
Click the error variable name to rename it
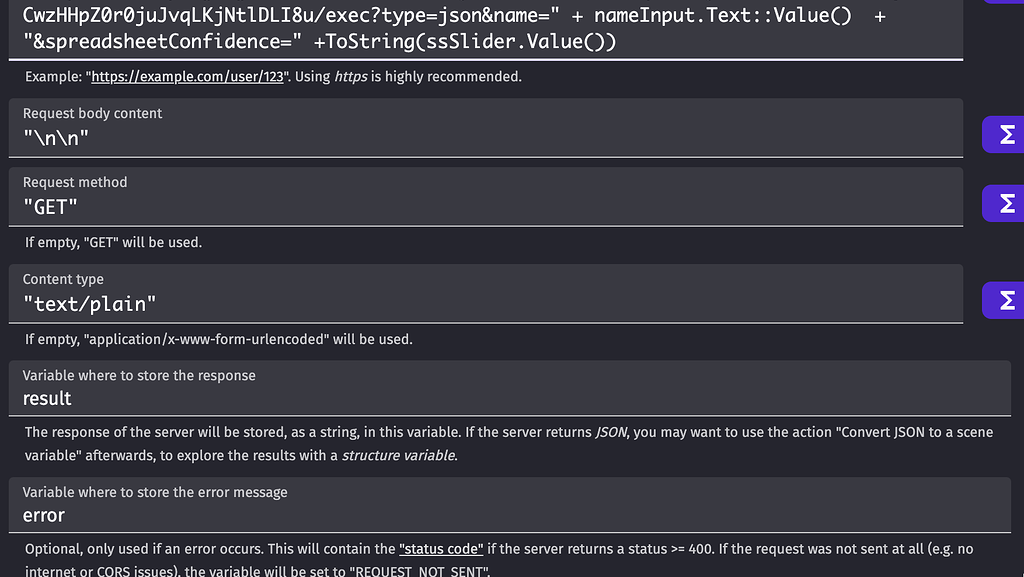coord(43,515)
